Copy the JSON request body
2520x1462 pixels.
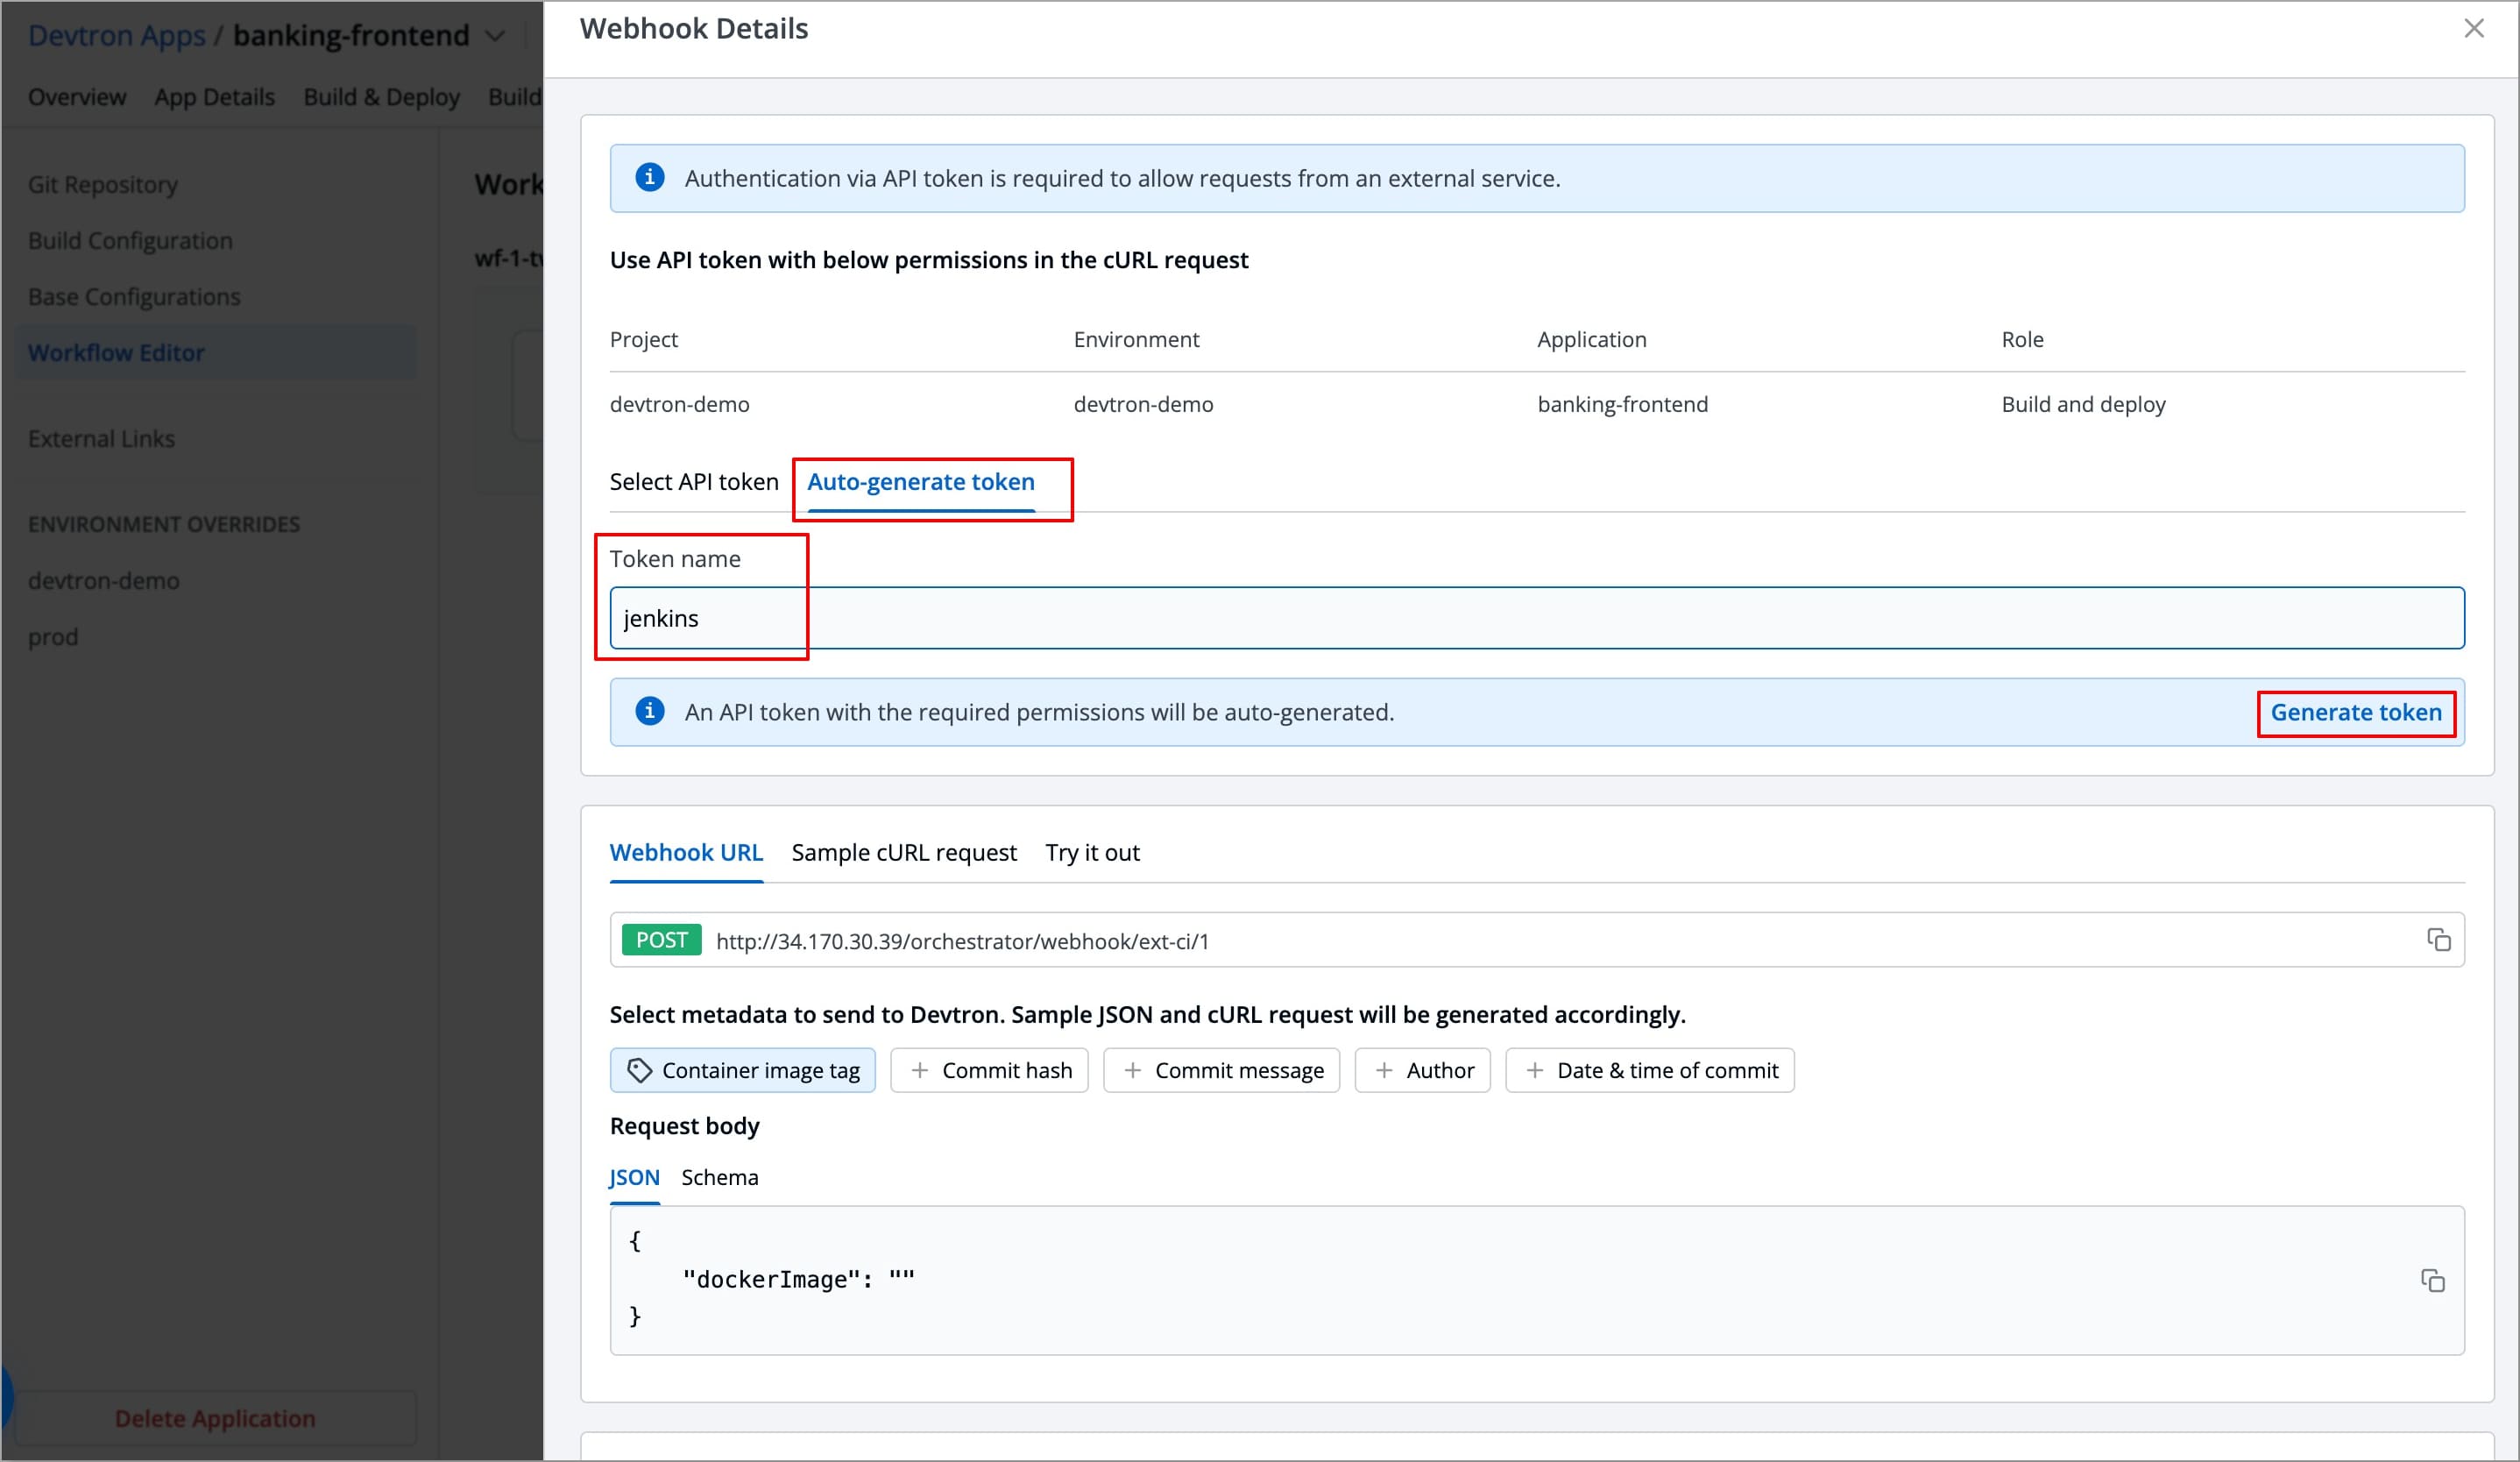[2432, 1280]
